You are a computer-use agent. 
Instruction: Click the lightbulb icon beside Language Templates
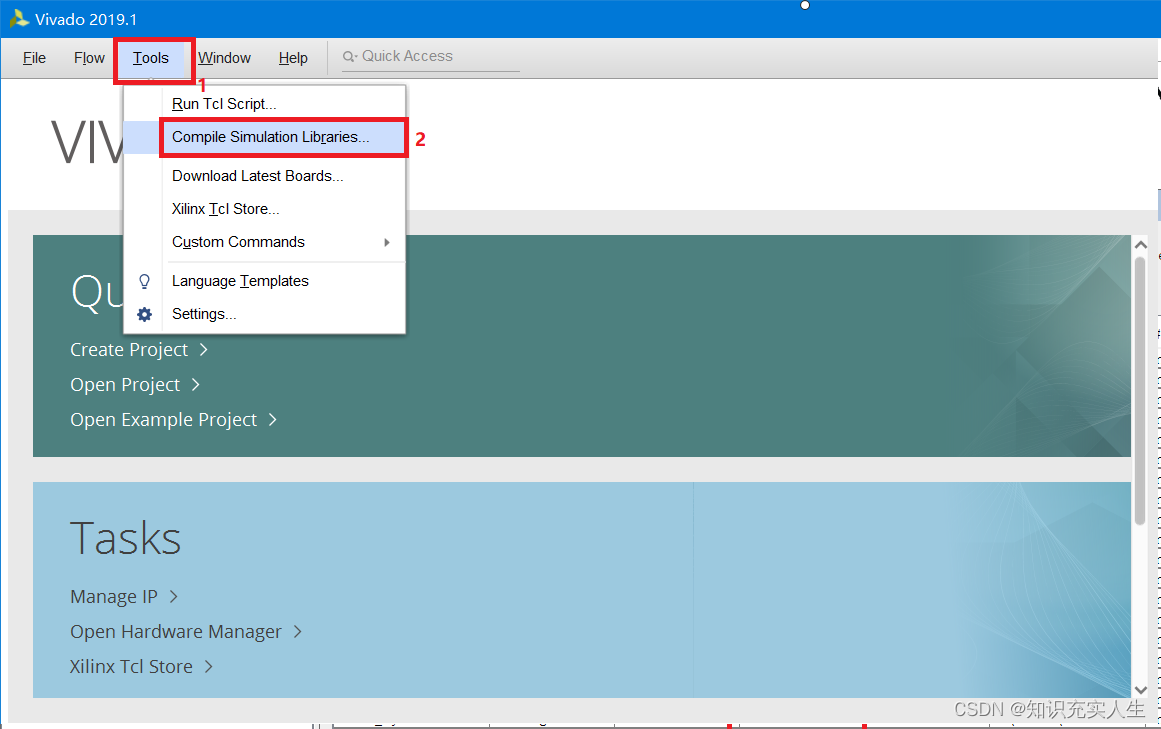click(144, 281)
